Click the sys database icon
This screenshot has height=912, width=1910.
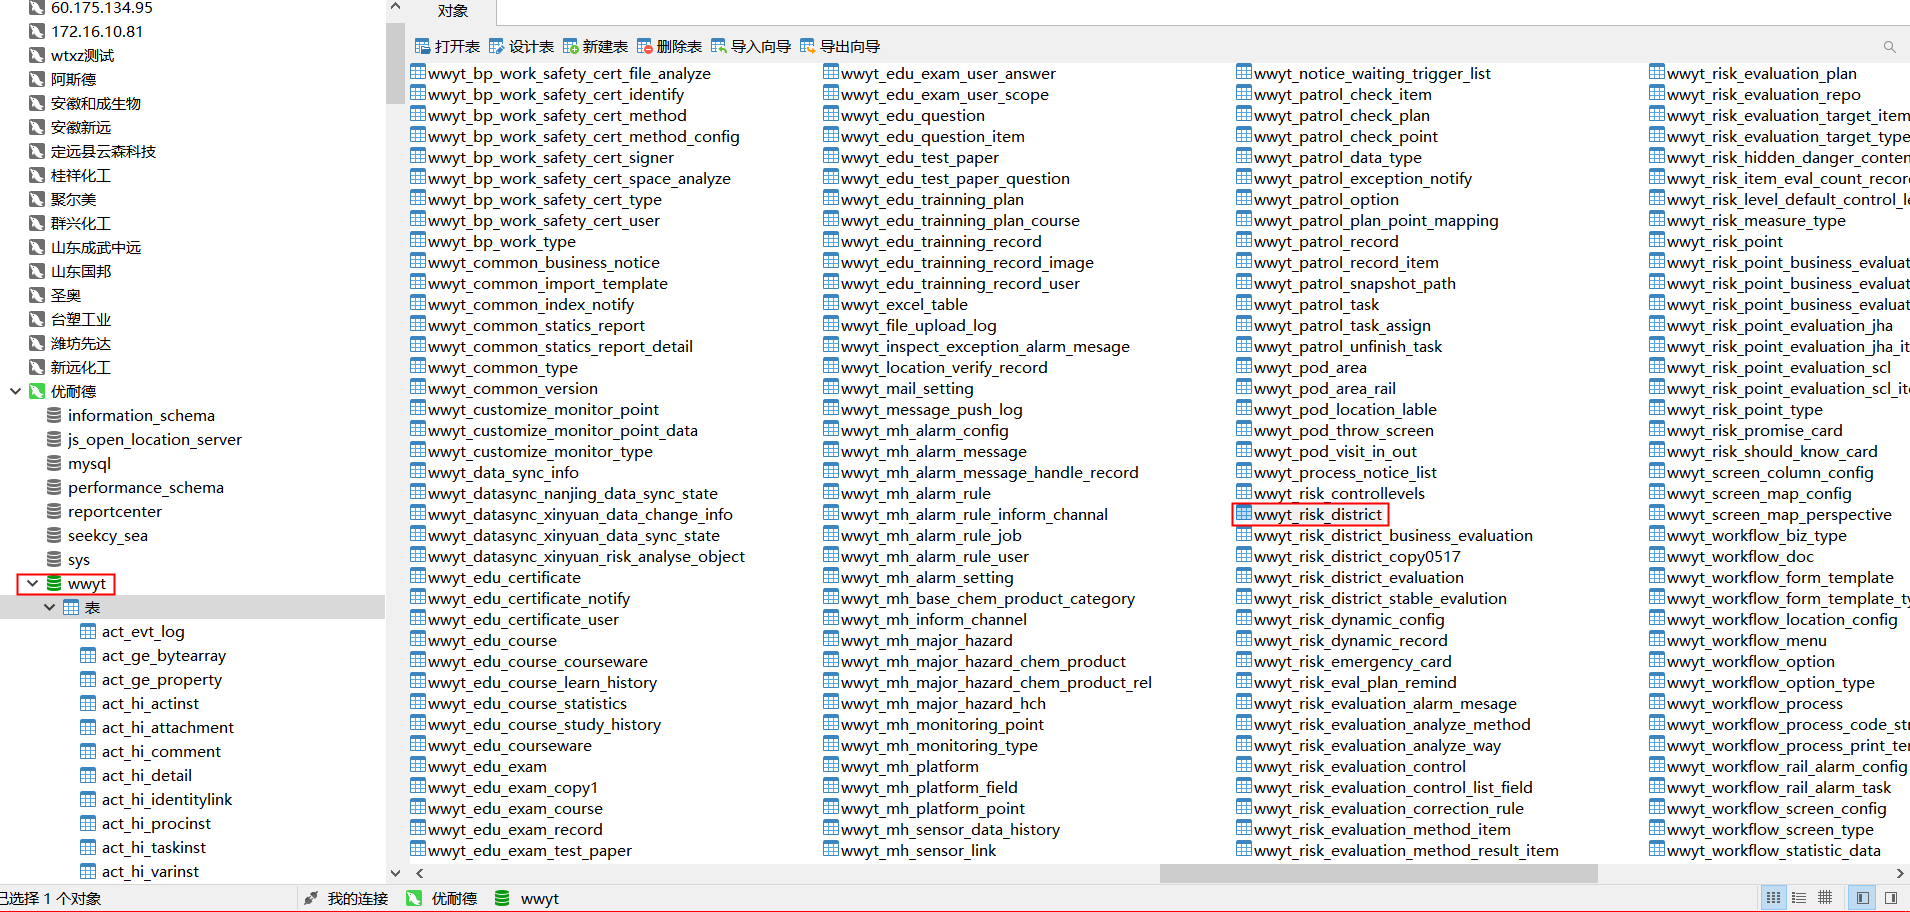coord(54,559)
